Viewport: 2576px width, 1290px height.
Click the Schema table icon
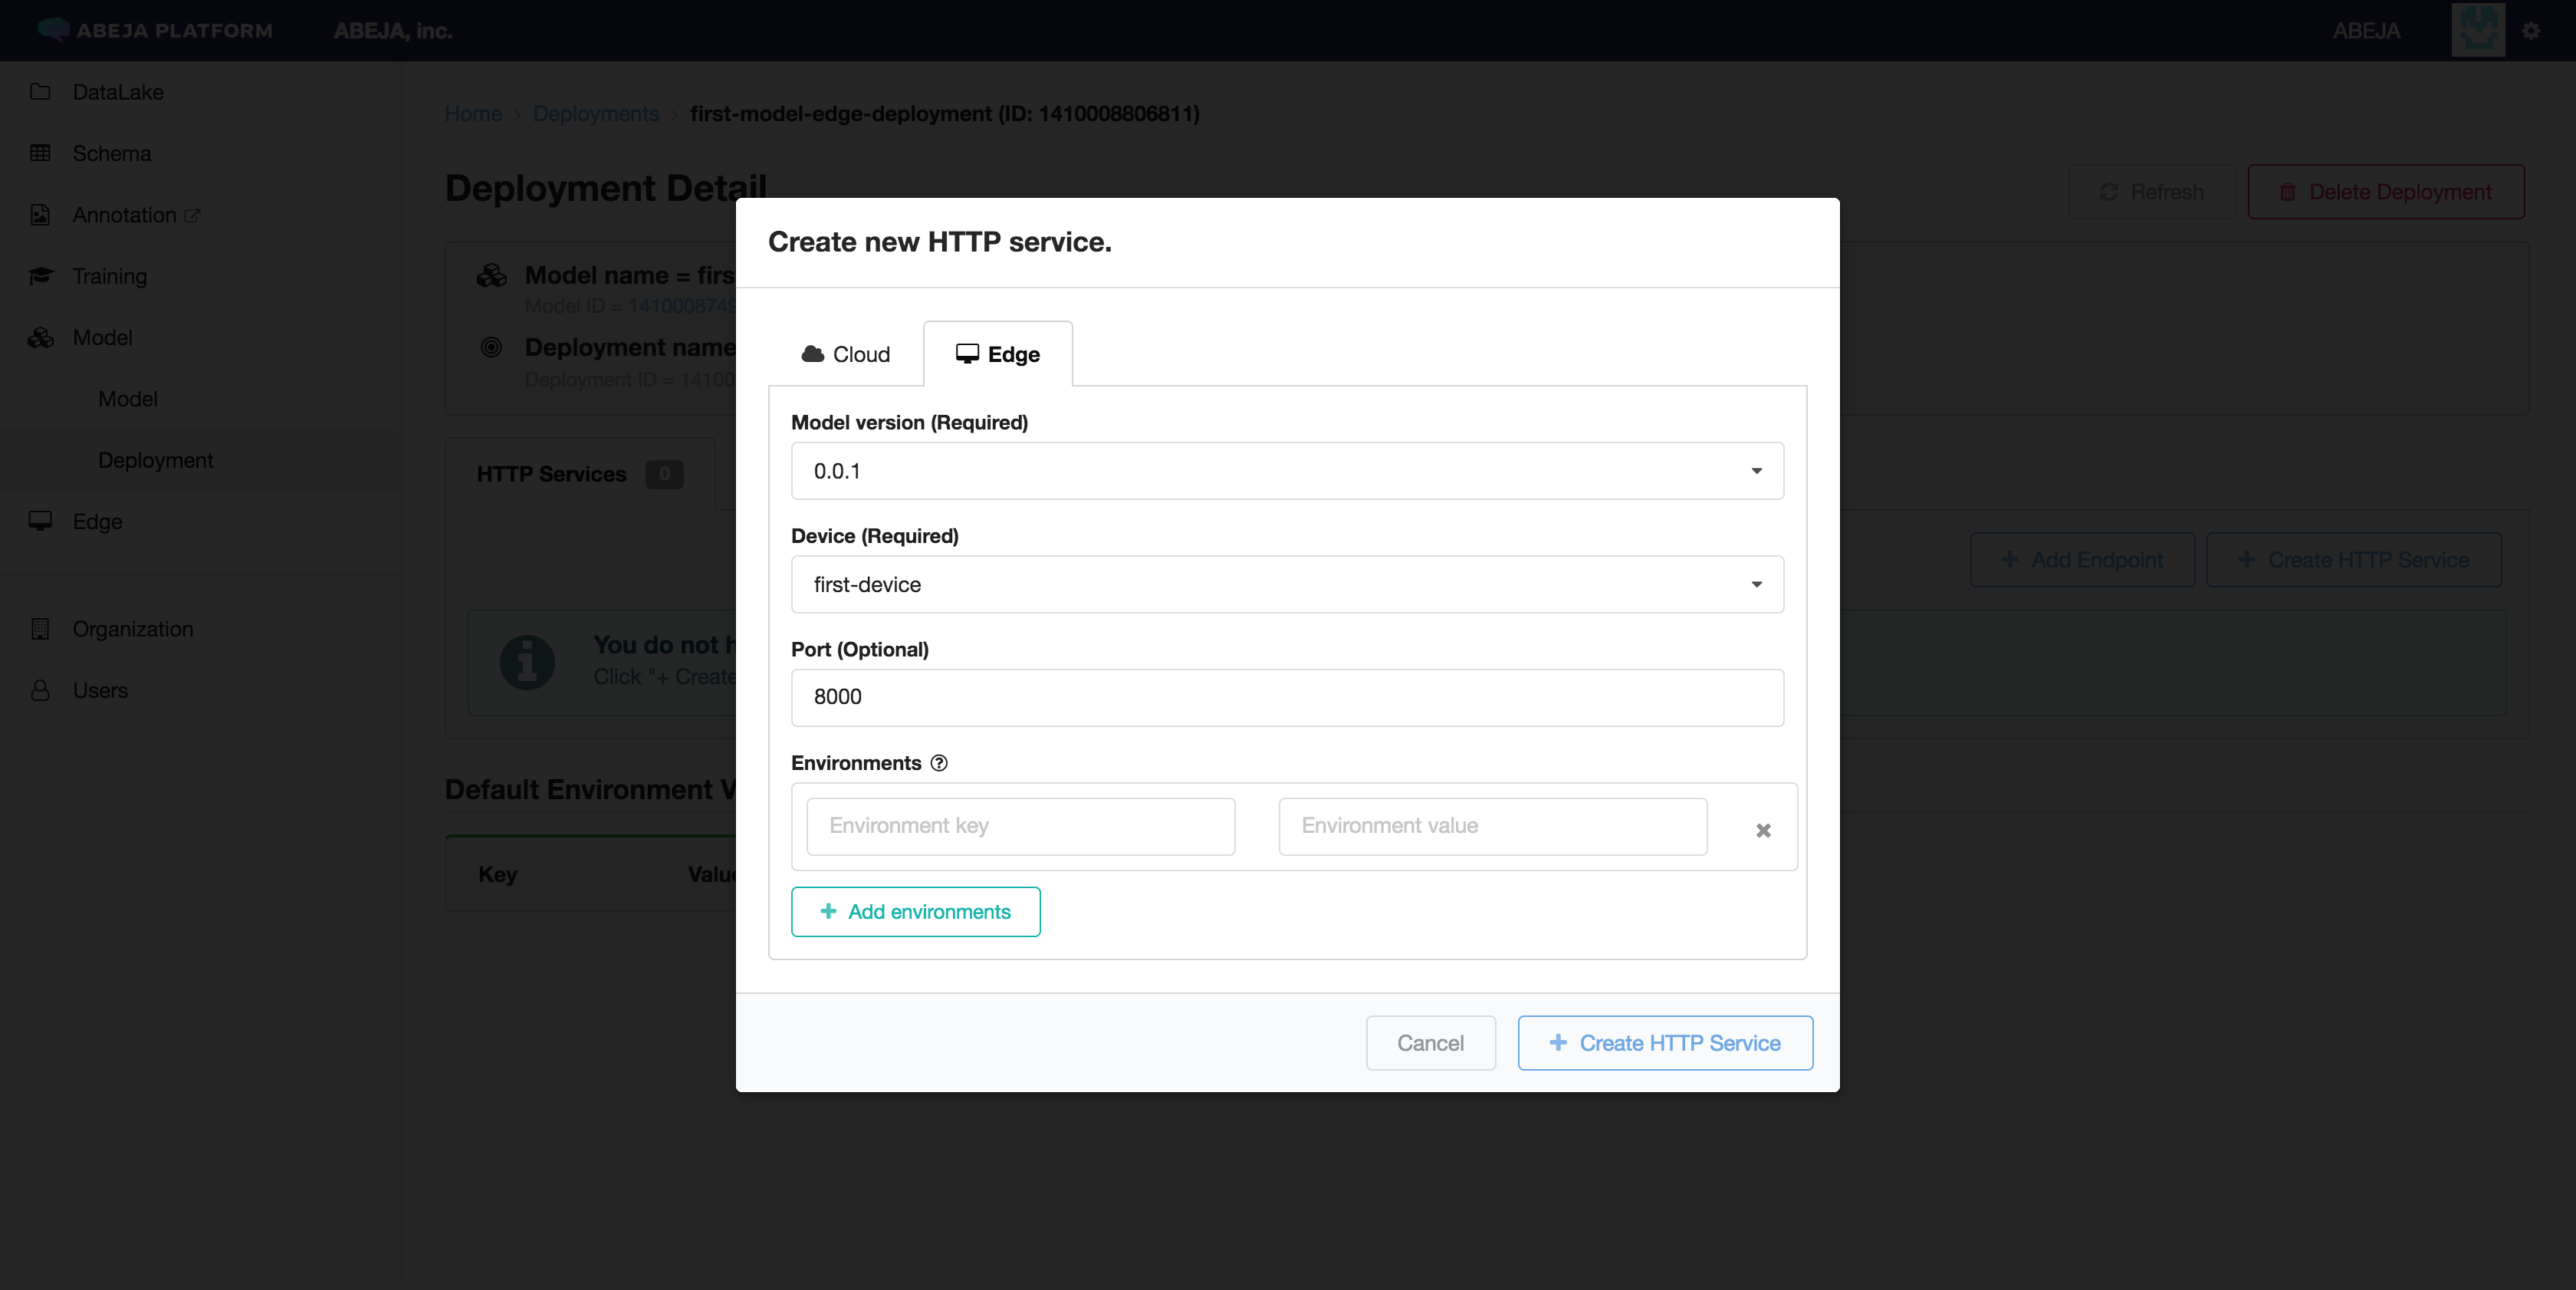pyautogui.click(x=40, y=153)
